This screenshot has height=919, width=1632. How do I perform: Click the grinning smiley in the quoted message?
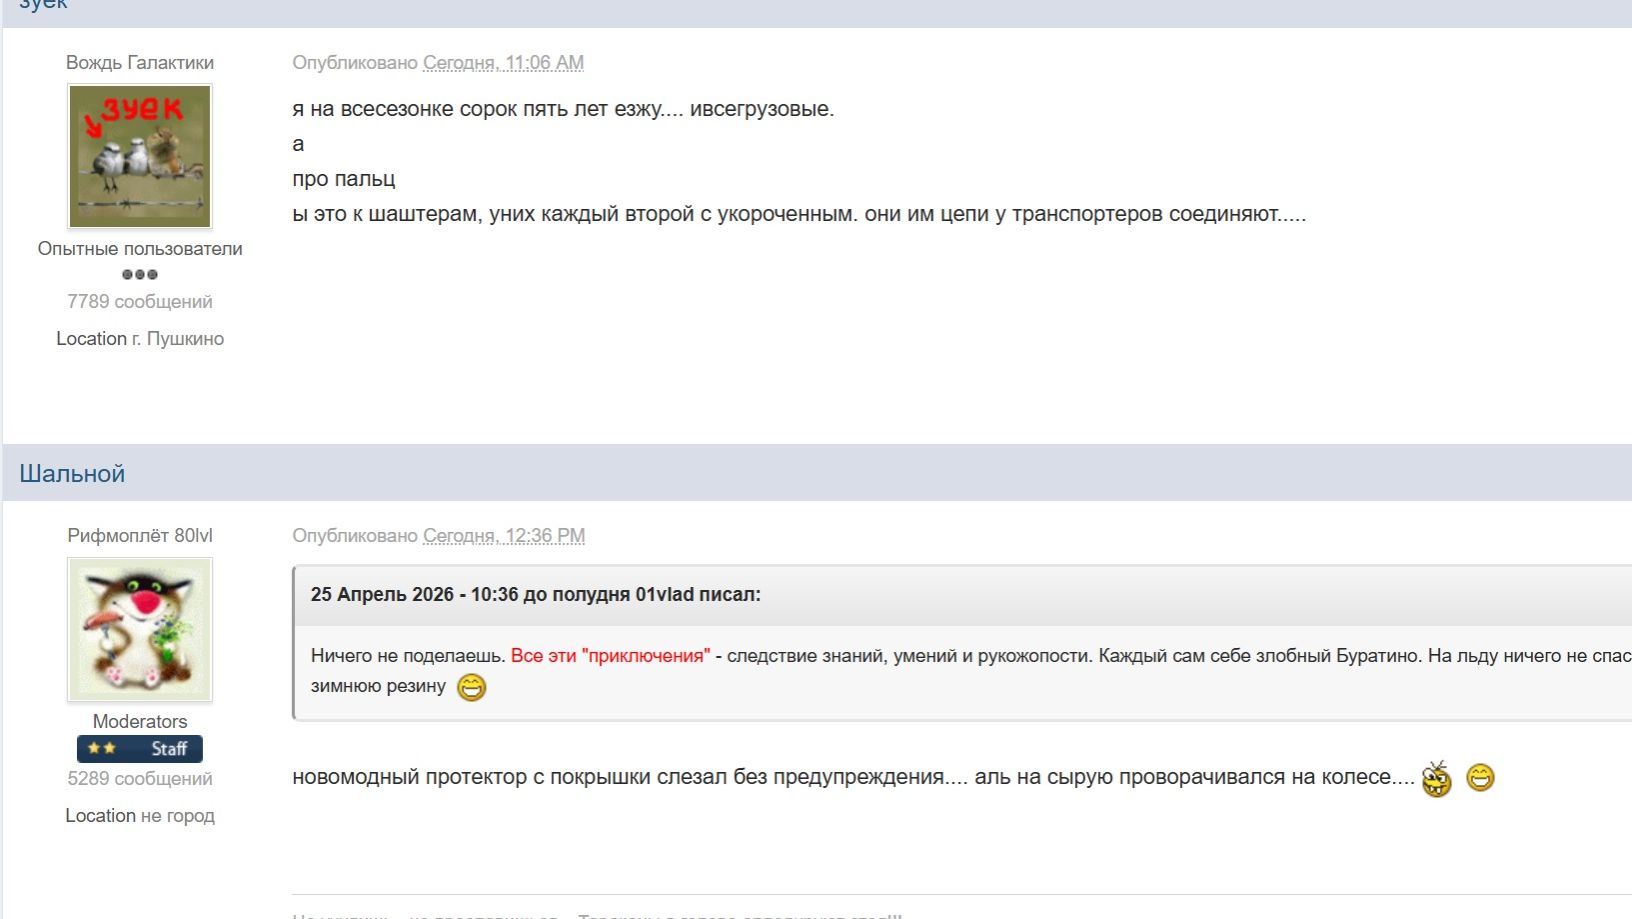tap(469, 686)
